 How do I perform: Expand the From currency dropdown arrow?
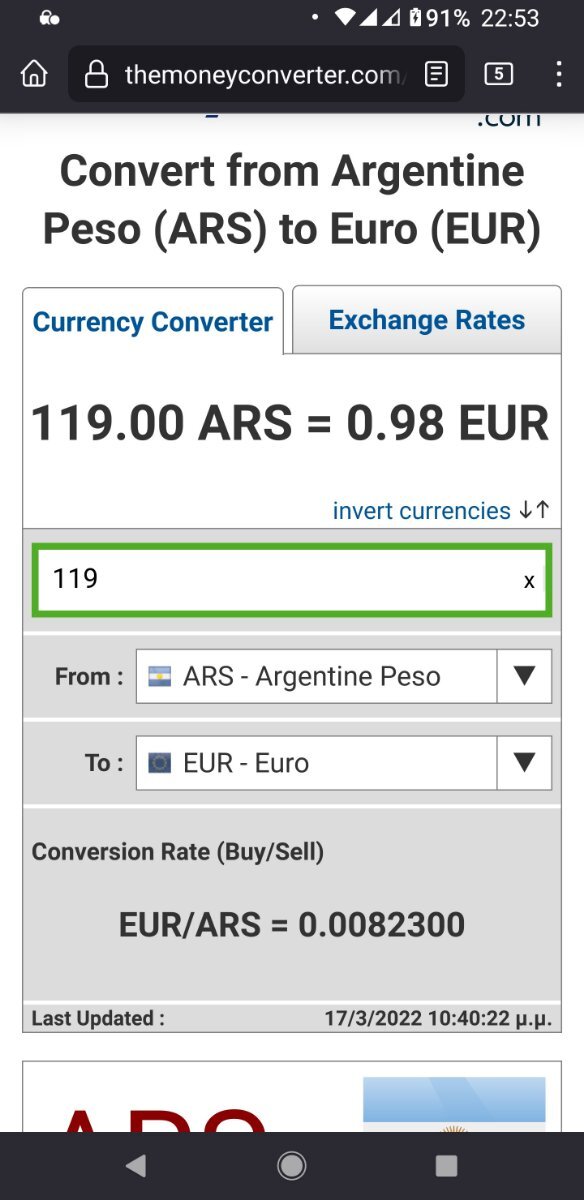tap(524, 676)
